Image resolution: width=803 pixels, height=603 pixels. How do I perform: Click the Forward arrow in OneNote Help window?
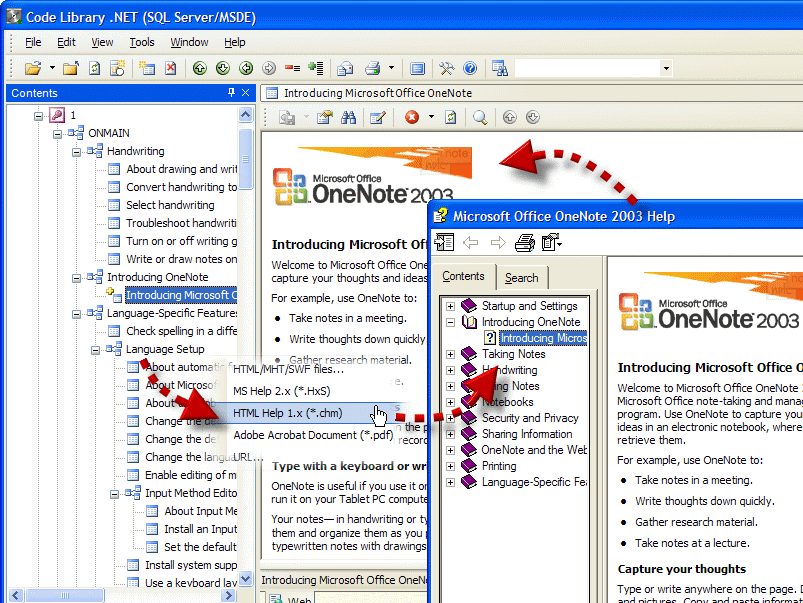pyautogui.click(x=498, y=242)
